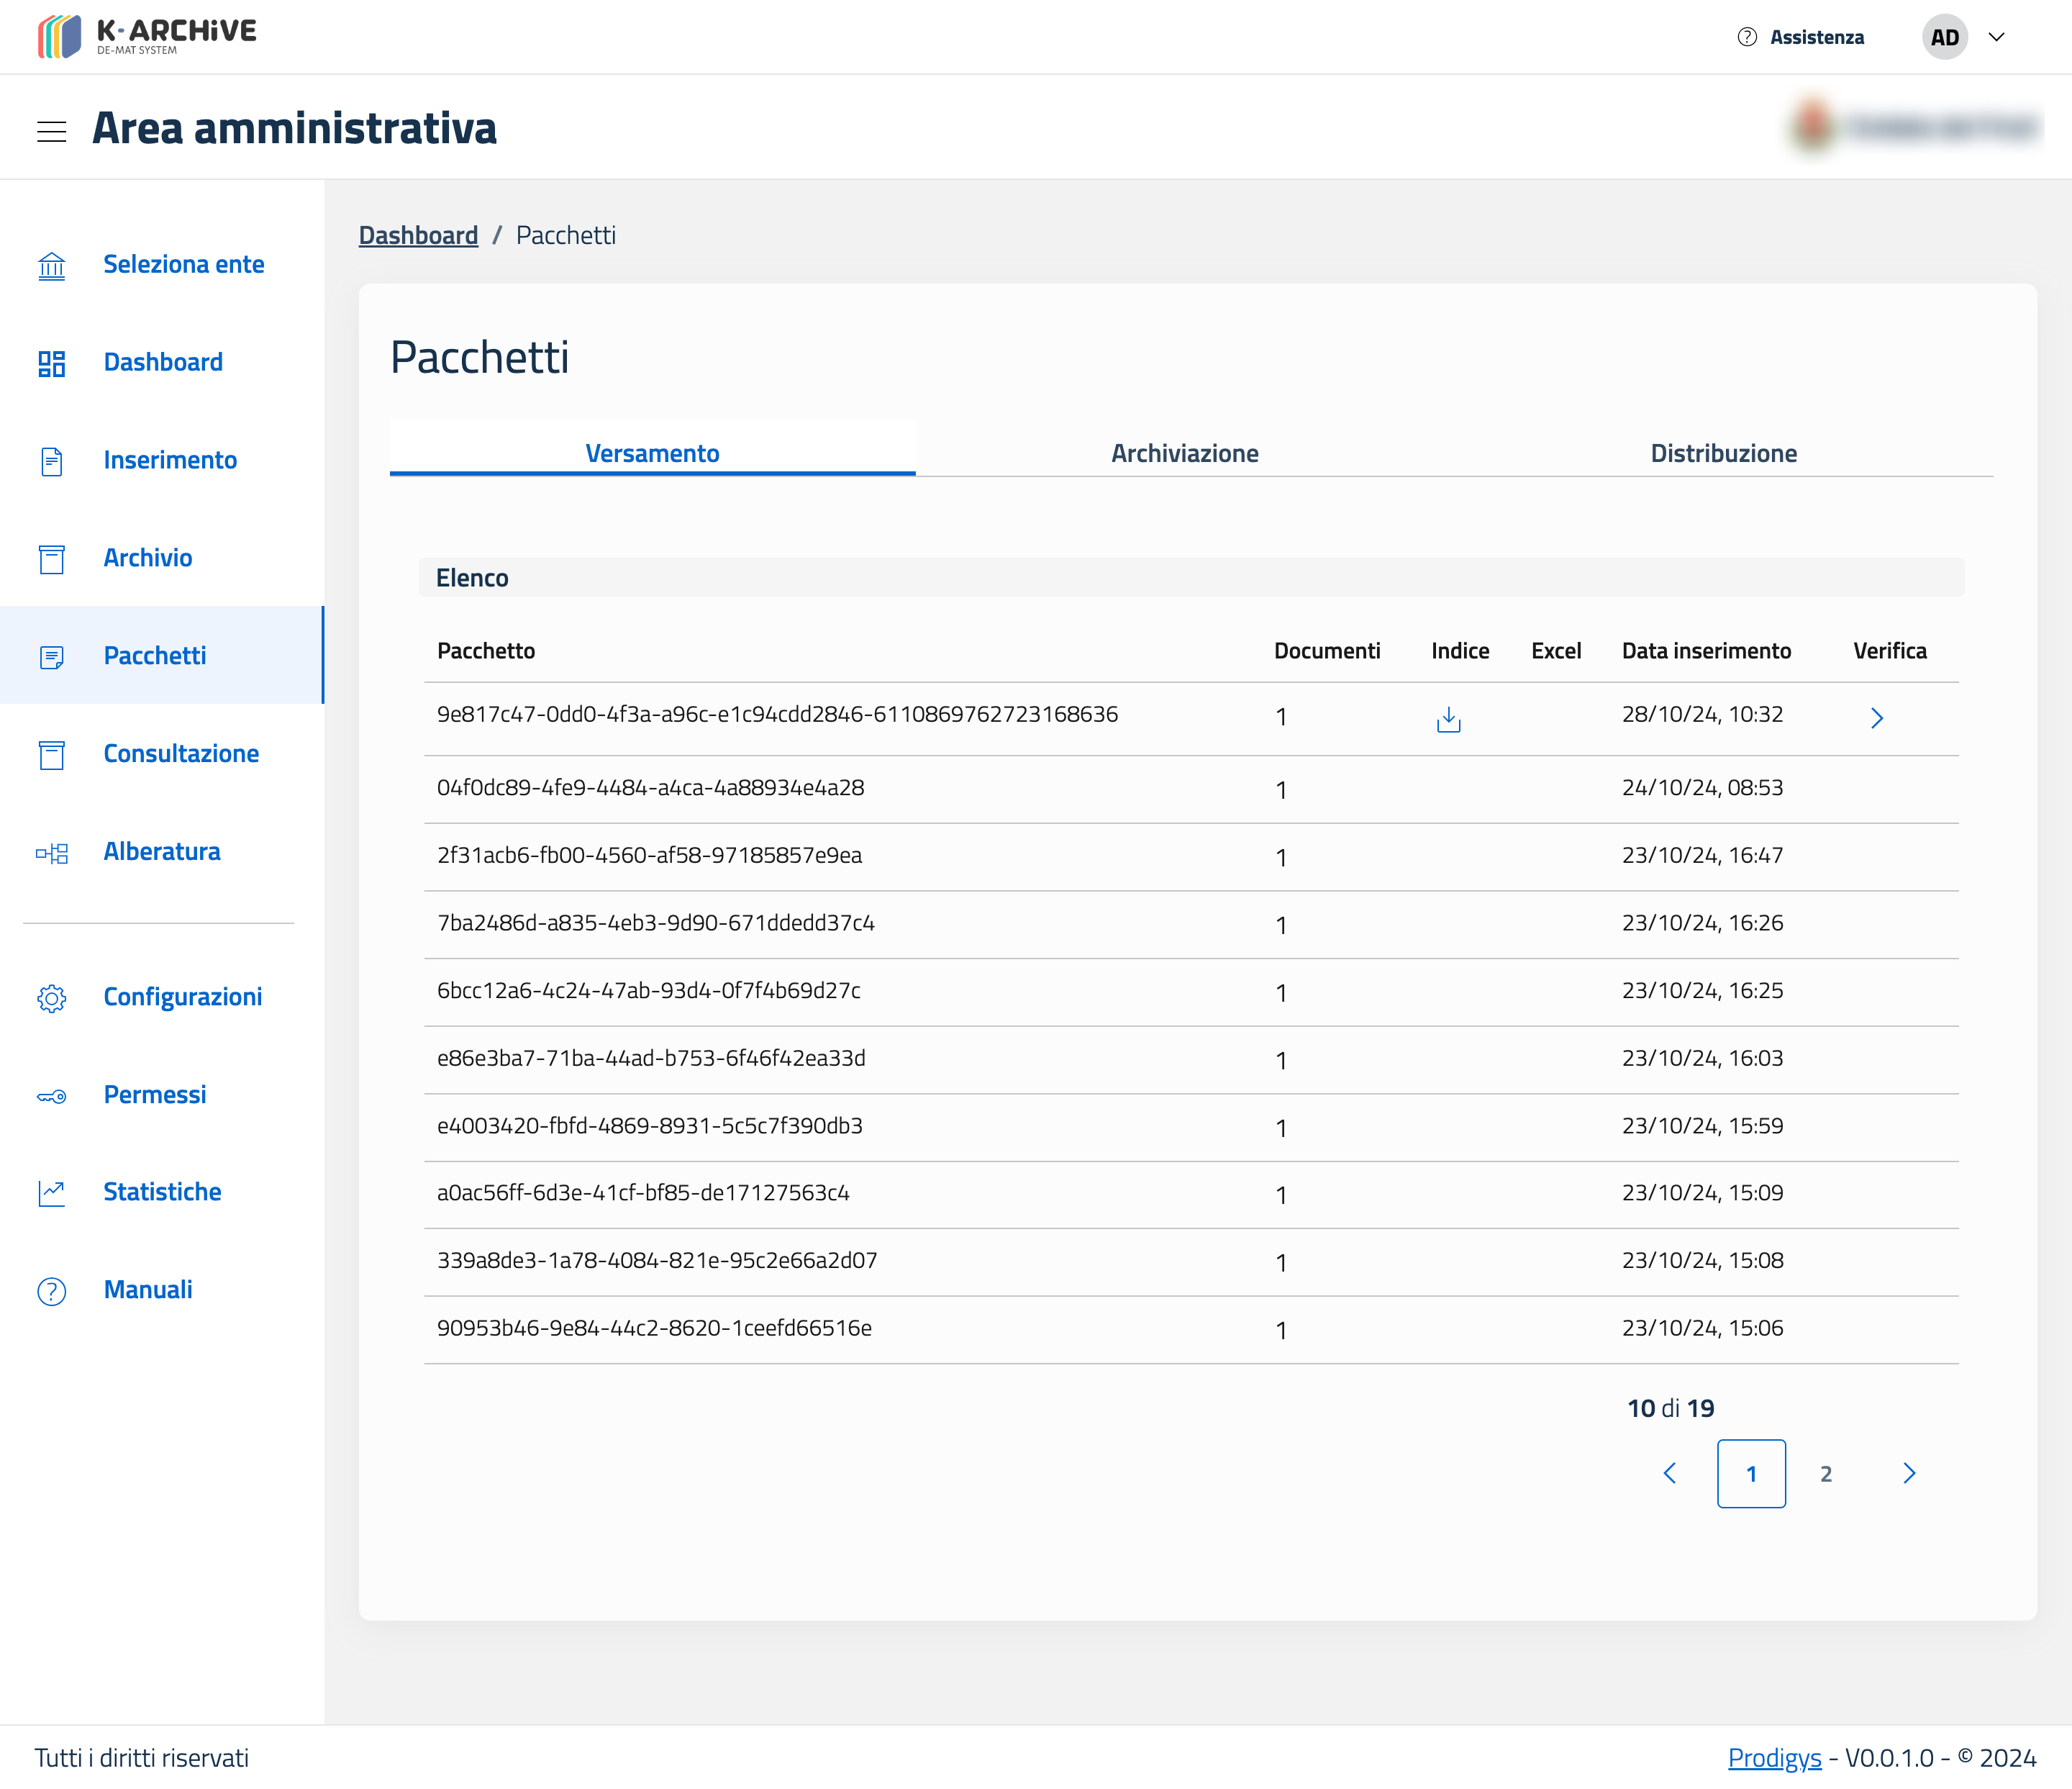
Task: Click the hamburger menu icon
Action: [x=51, y=131]
